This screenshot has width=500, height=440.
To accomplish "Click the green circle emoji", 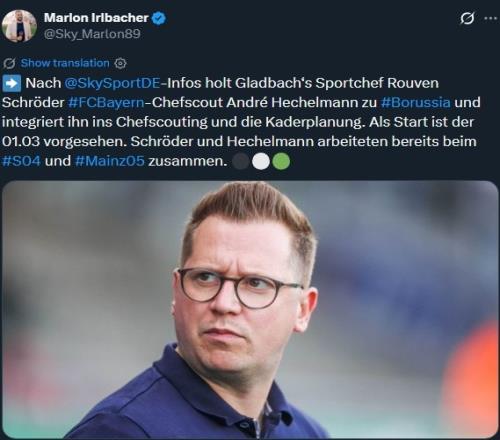I will click(x=281, y=162).
